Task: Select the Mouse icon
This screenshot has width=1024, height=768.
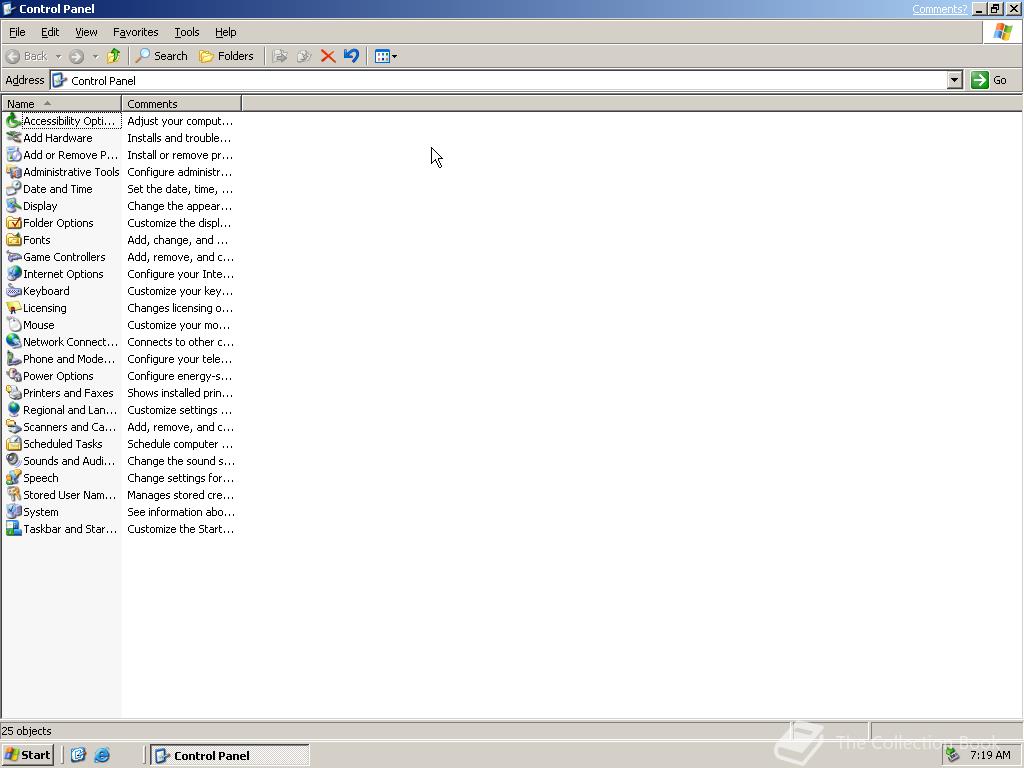Action: pyautogui.click(x=14, y=325)
